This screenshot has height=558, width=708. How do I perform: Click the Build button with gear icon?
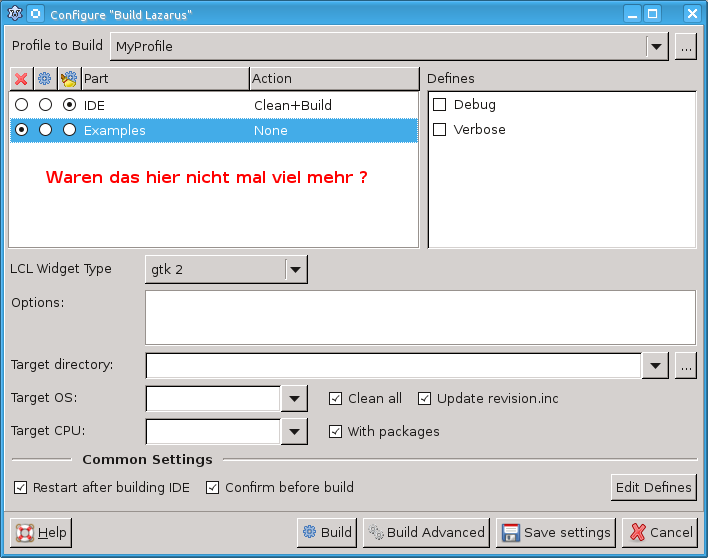coord(327,532)
